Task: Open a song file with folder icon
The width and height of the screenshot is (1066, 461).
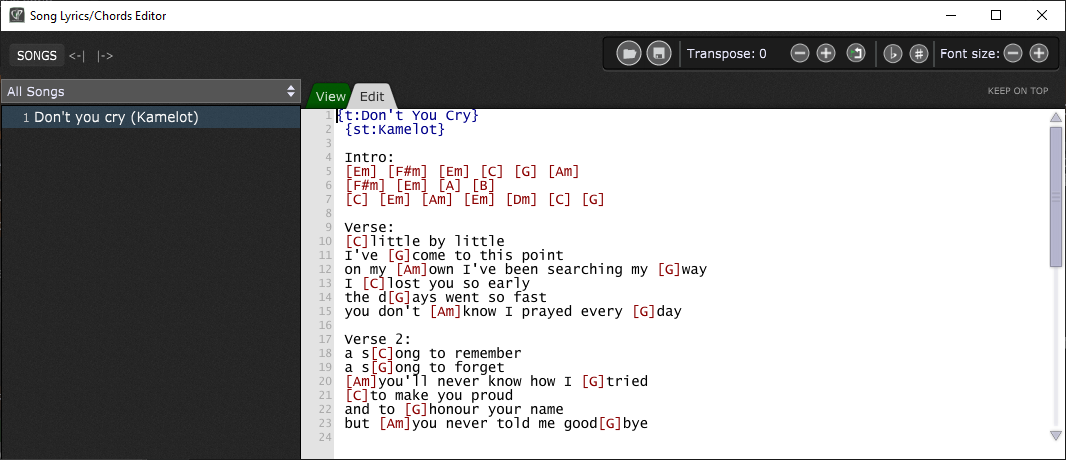Action: (x=629, y=53)
